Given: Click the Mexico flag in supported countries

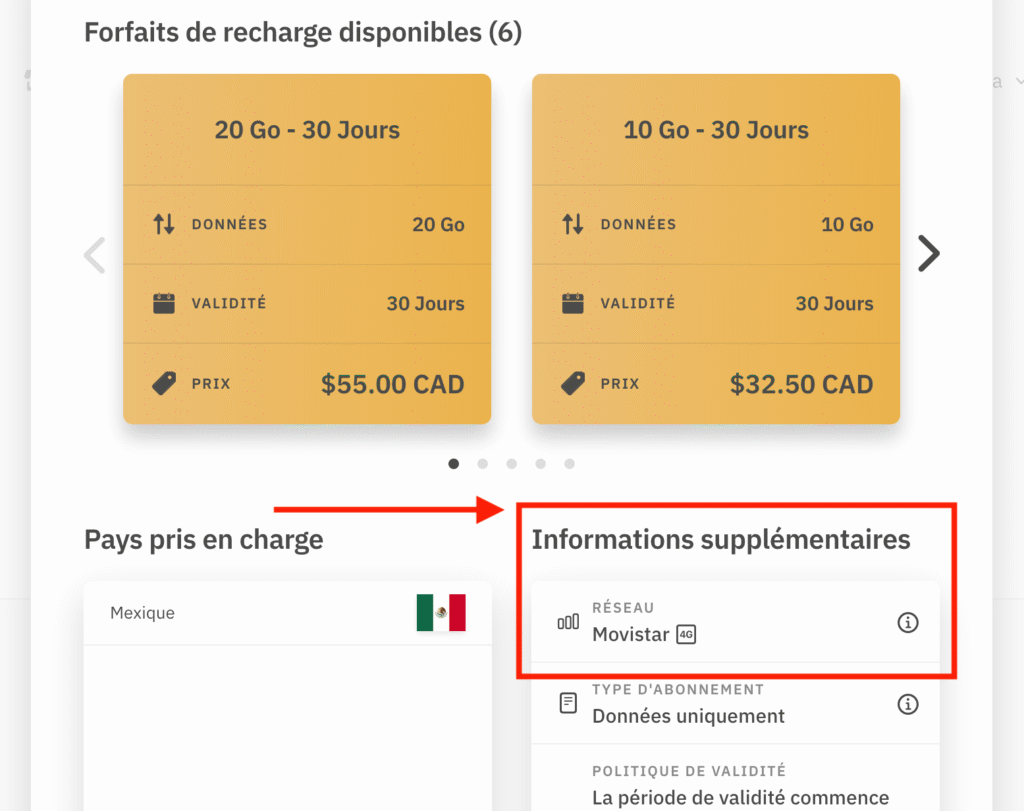Looking at the screenshot, I should pos(442,612).
